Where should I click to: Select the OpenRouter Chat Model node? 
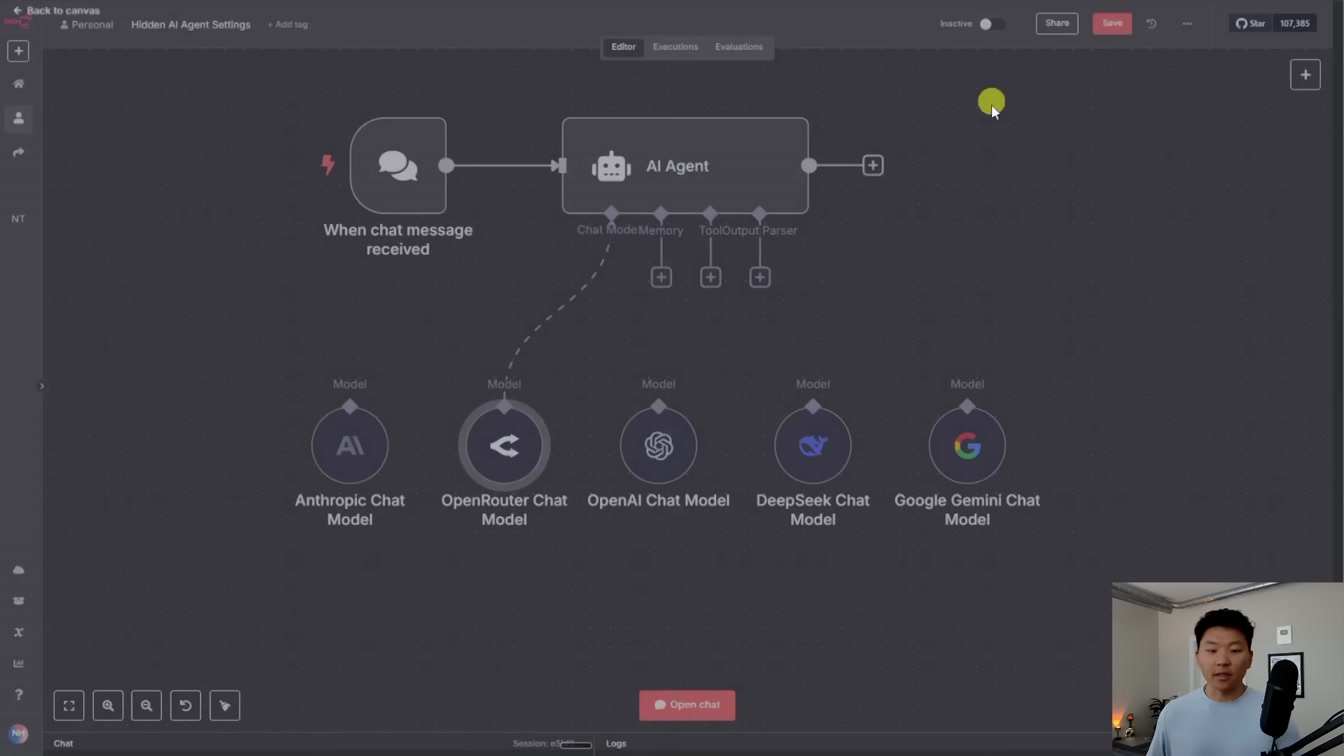click(504, 446)
